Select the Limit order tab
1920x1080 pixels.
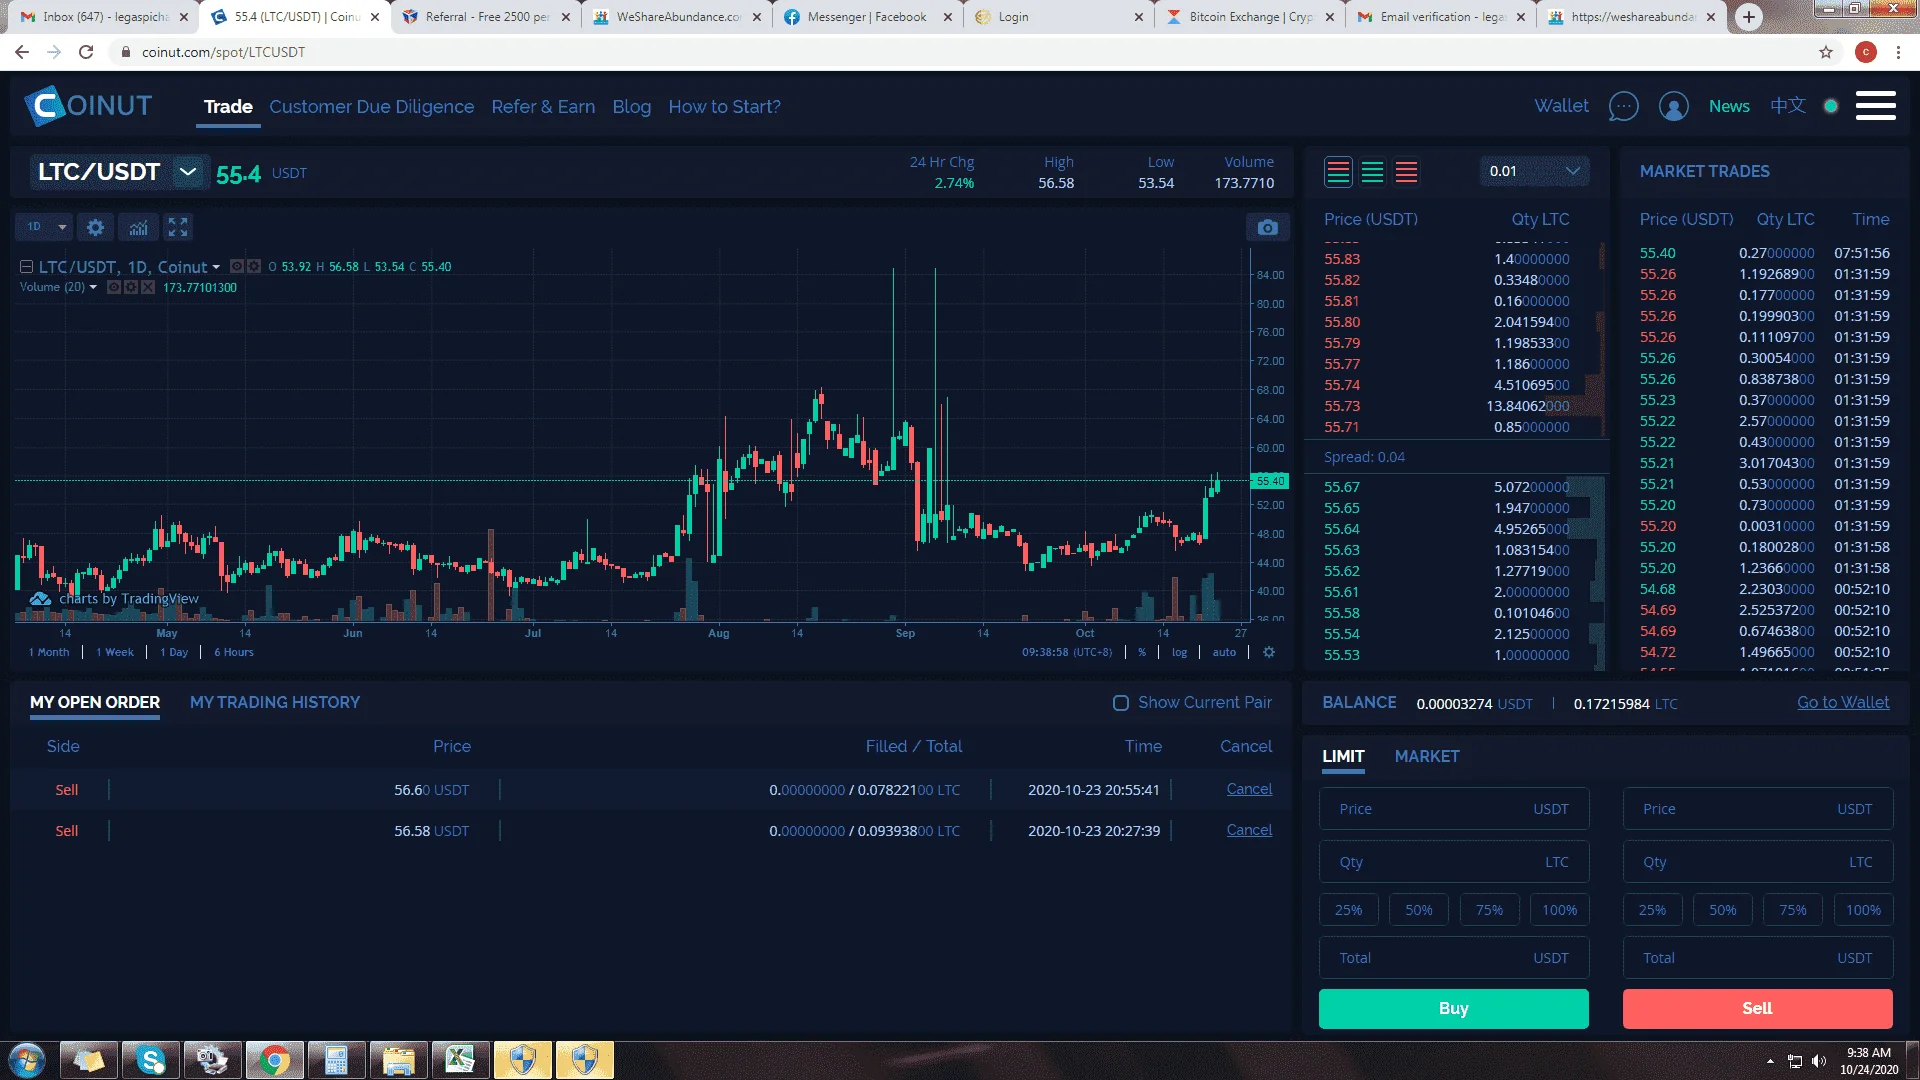click(1343, 757)
